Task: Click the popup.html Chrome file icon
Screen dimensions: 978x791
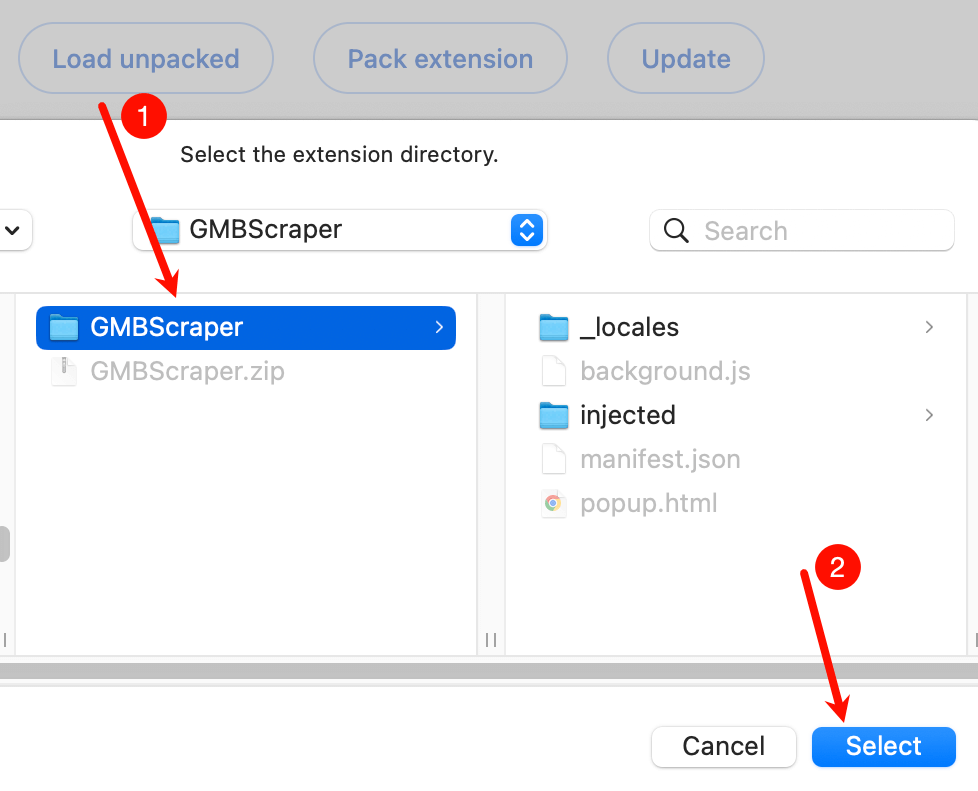Action: coord(553,503)
